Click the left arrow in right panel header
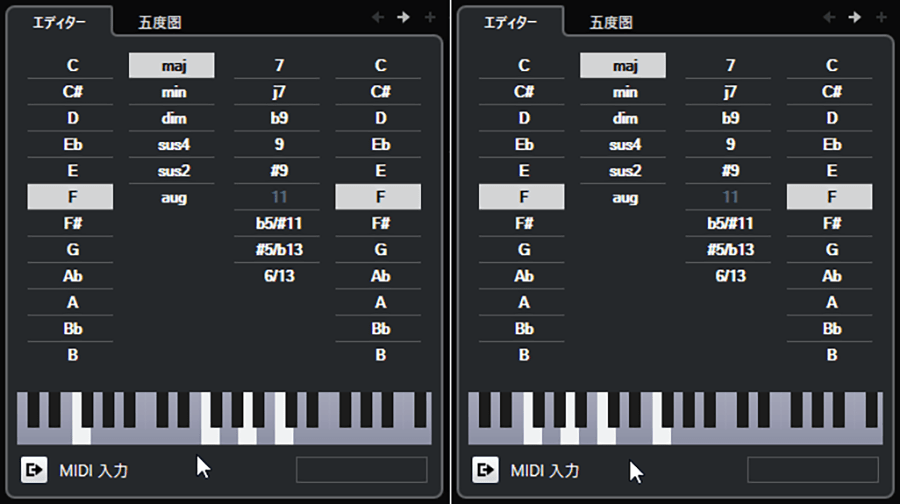Image resolution: width=900 pixels, height=504 pixels. (829, 18)
